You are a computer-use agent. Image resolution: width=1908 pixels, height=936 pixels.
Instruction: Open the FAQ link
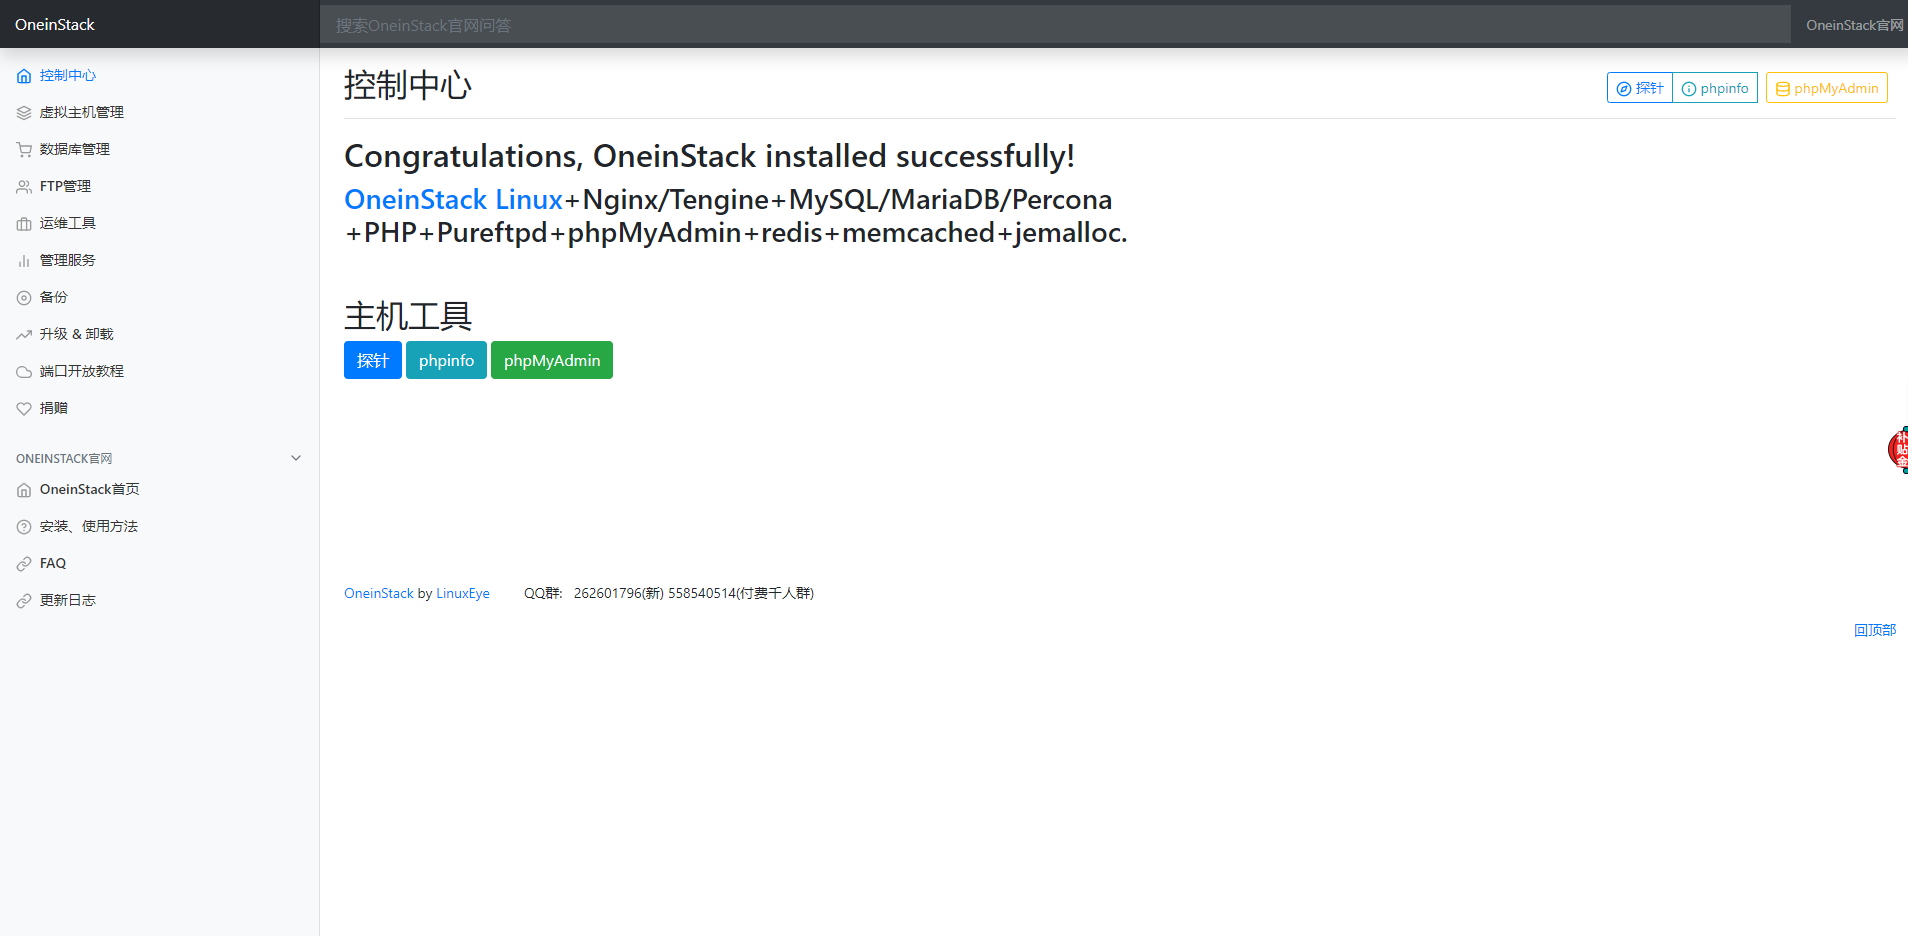pos(53,563)
